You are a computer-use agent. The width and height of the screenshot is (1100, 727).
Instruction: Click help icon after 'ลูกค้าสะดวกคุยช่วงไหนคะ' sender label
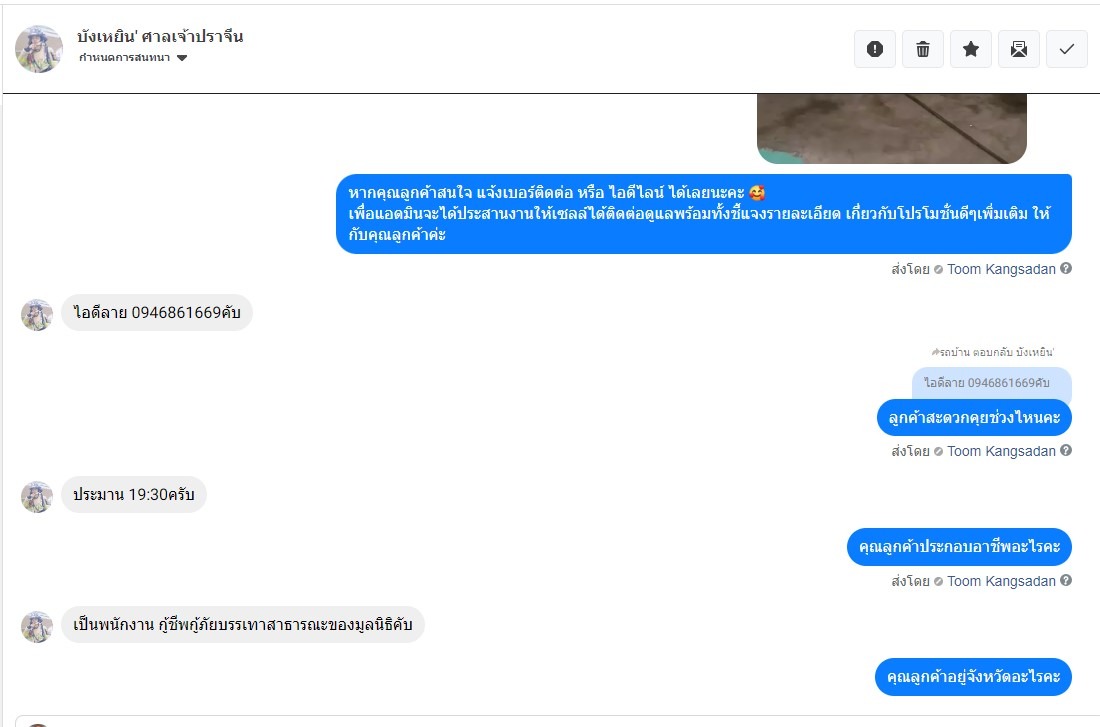point(1066,451)
